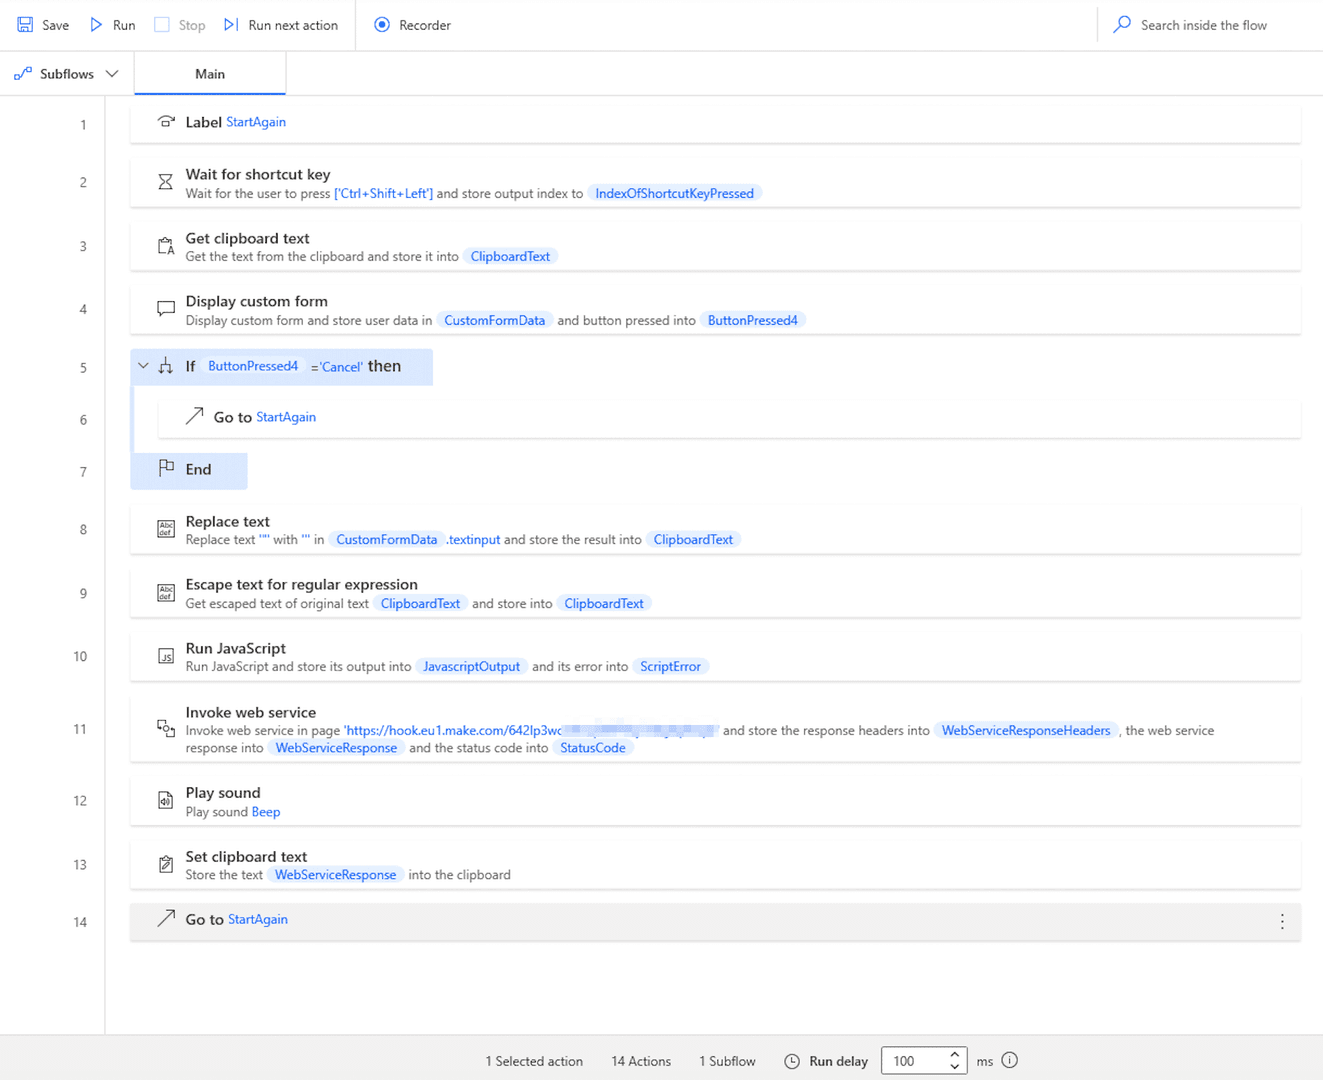Click the Get clipboard text action icon
Screen dimensions: 1323x1080
165,246
